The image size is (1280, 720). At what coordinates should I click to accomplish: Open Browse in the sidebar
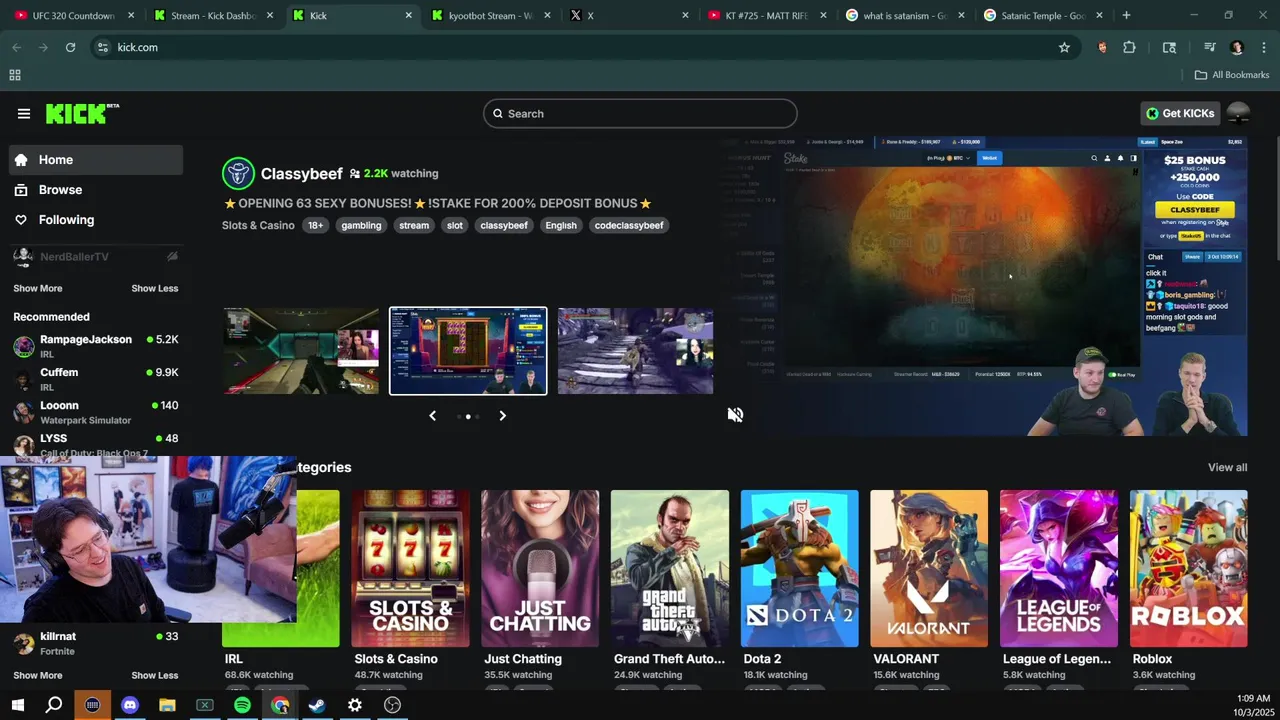tap(96, 190)
